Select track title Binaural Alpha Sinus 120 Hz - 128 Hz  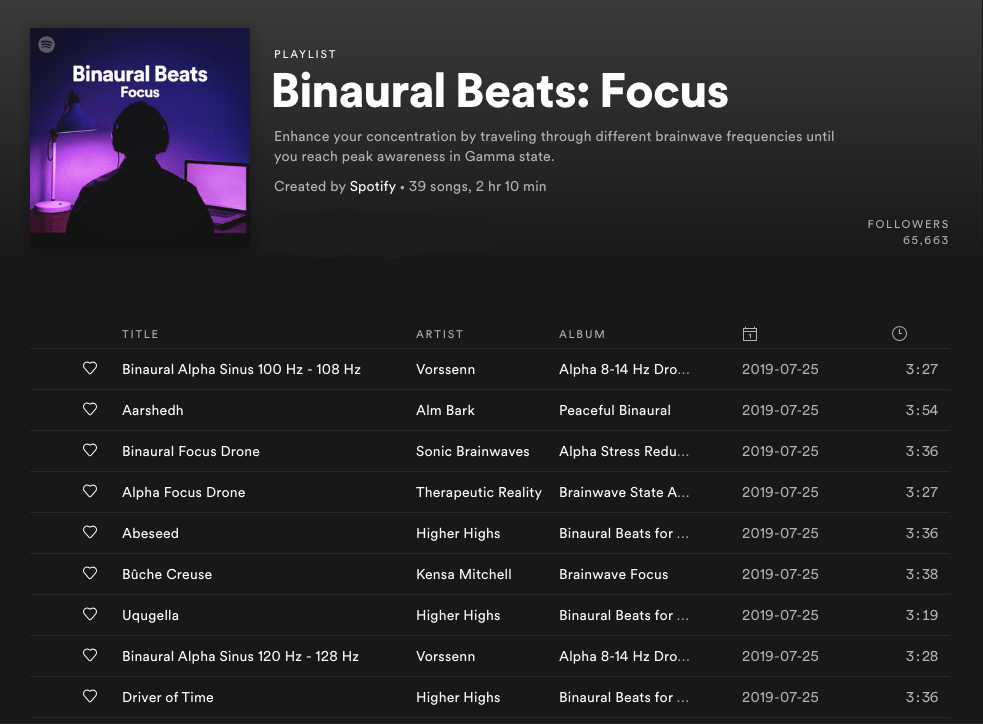tap(241, 656)
